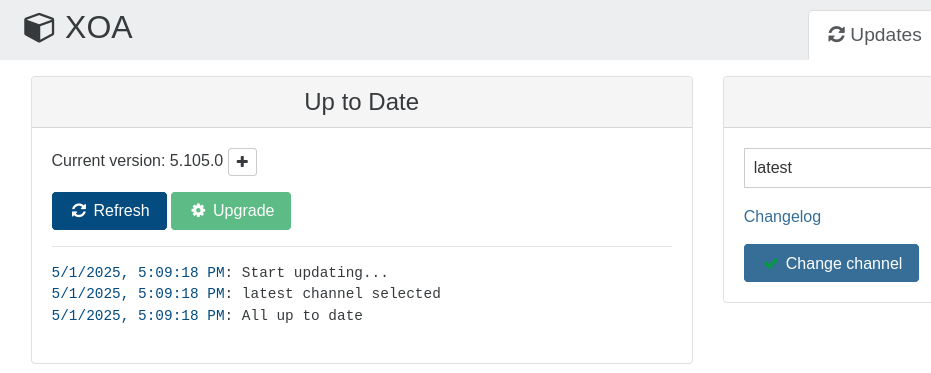Click the XOA title text

click(x=99, y=28)
